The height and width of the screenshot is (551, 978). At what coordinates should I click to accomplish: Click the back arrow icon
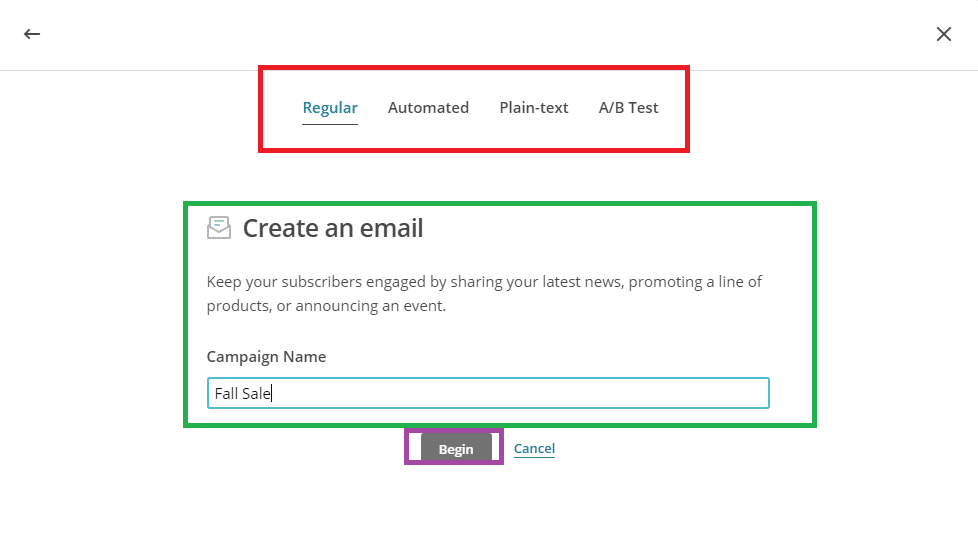coord(32,34)
